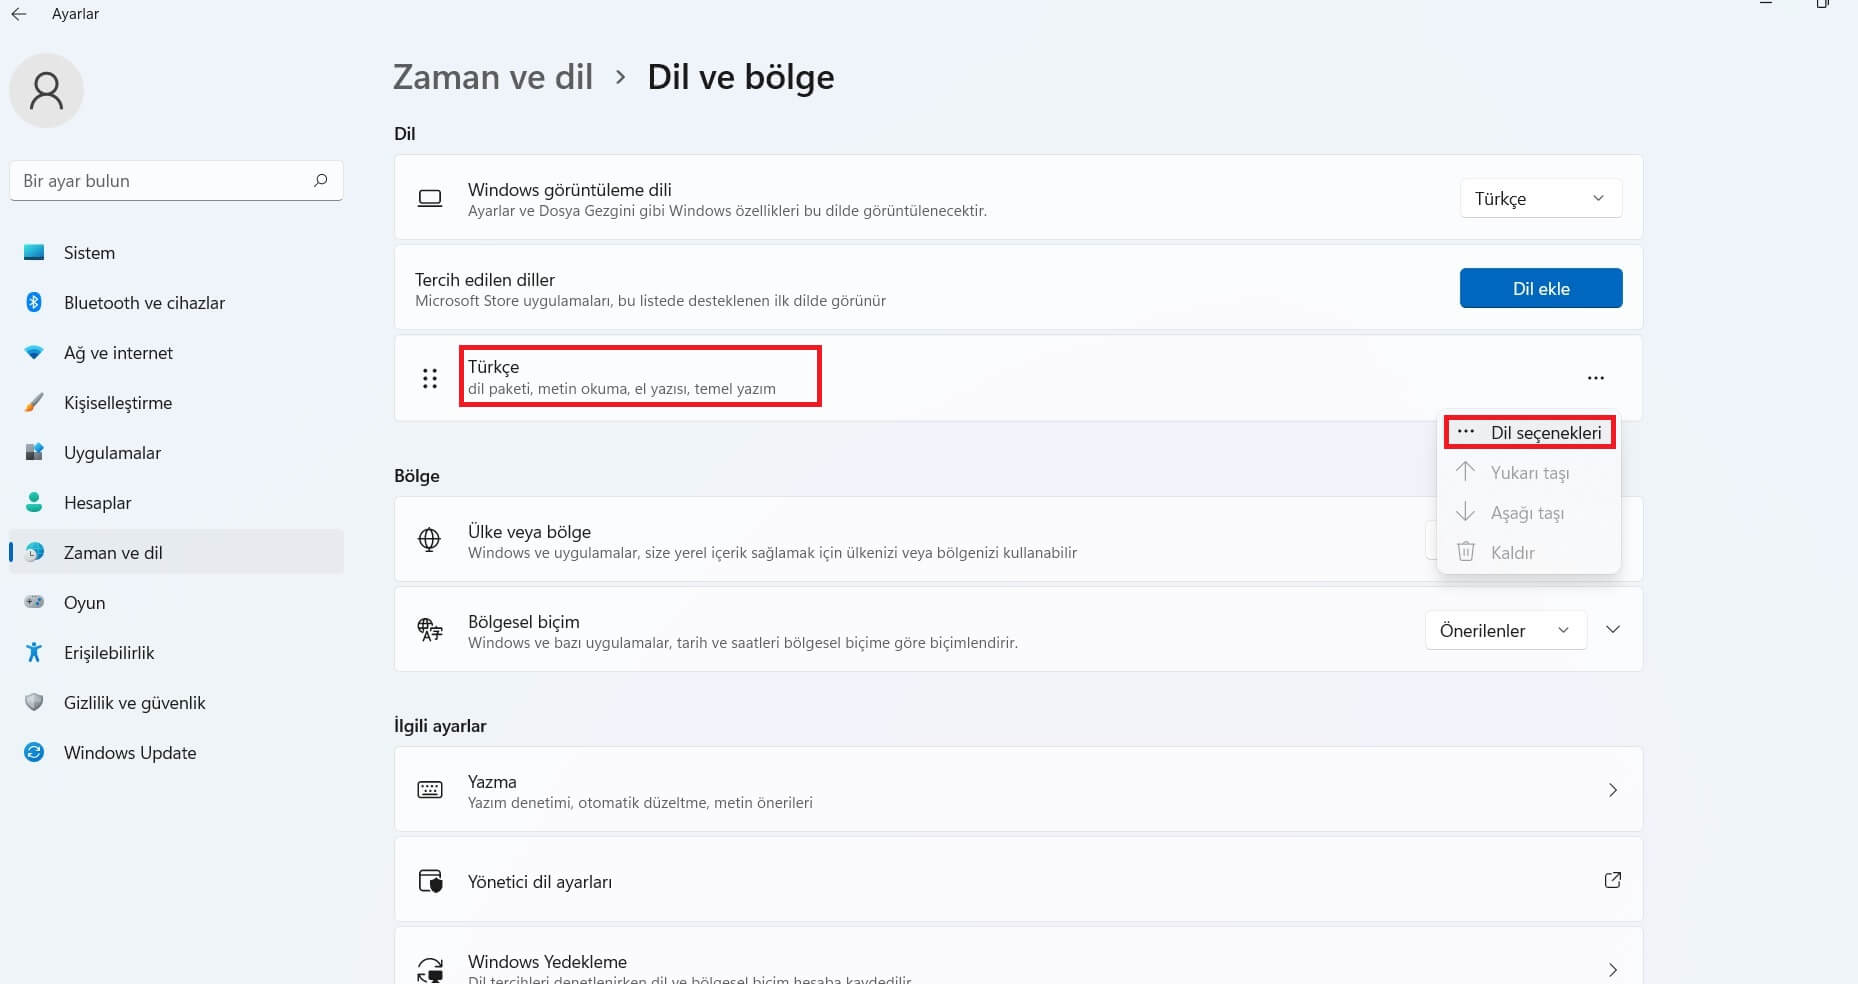Open the Yazma settings chevron
The image size is (1858, 984).
(1612, 789)
